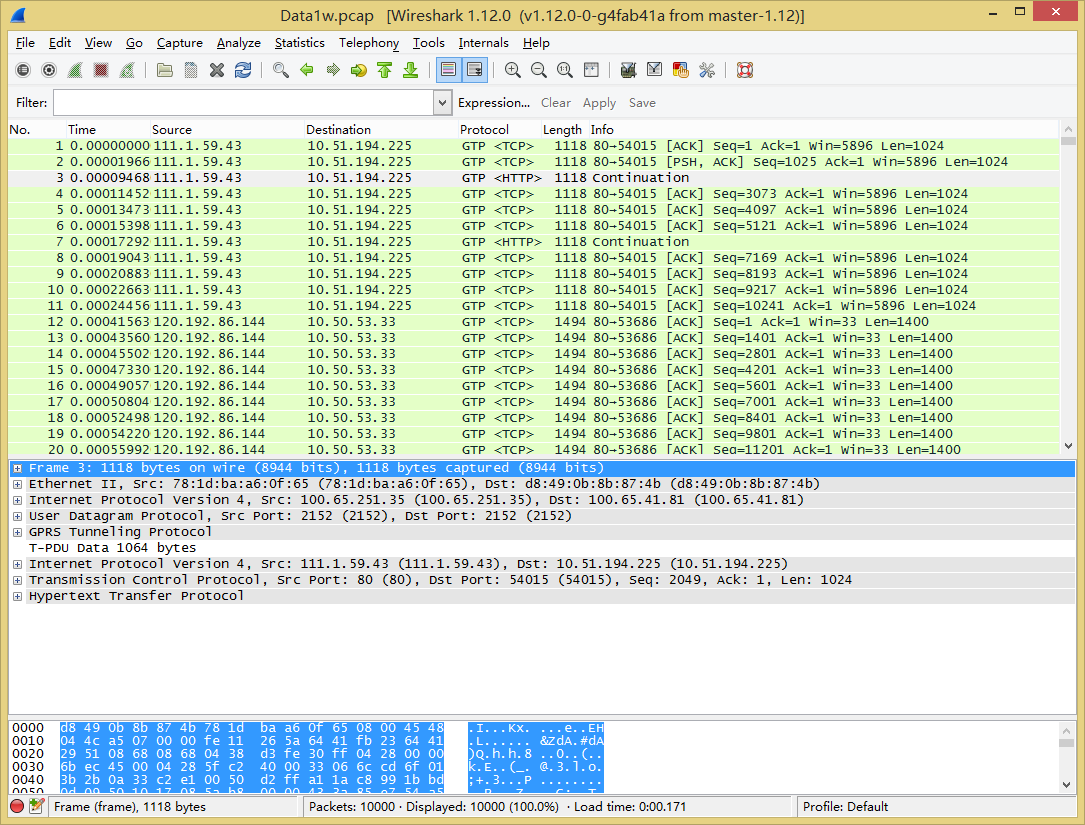Jump to the last packet
The width and height of the screenshot is (1085, 825).
[x=410, y=70]
